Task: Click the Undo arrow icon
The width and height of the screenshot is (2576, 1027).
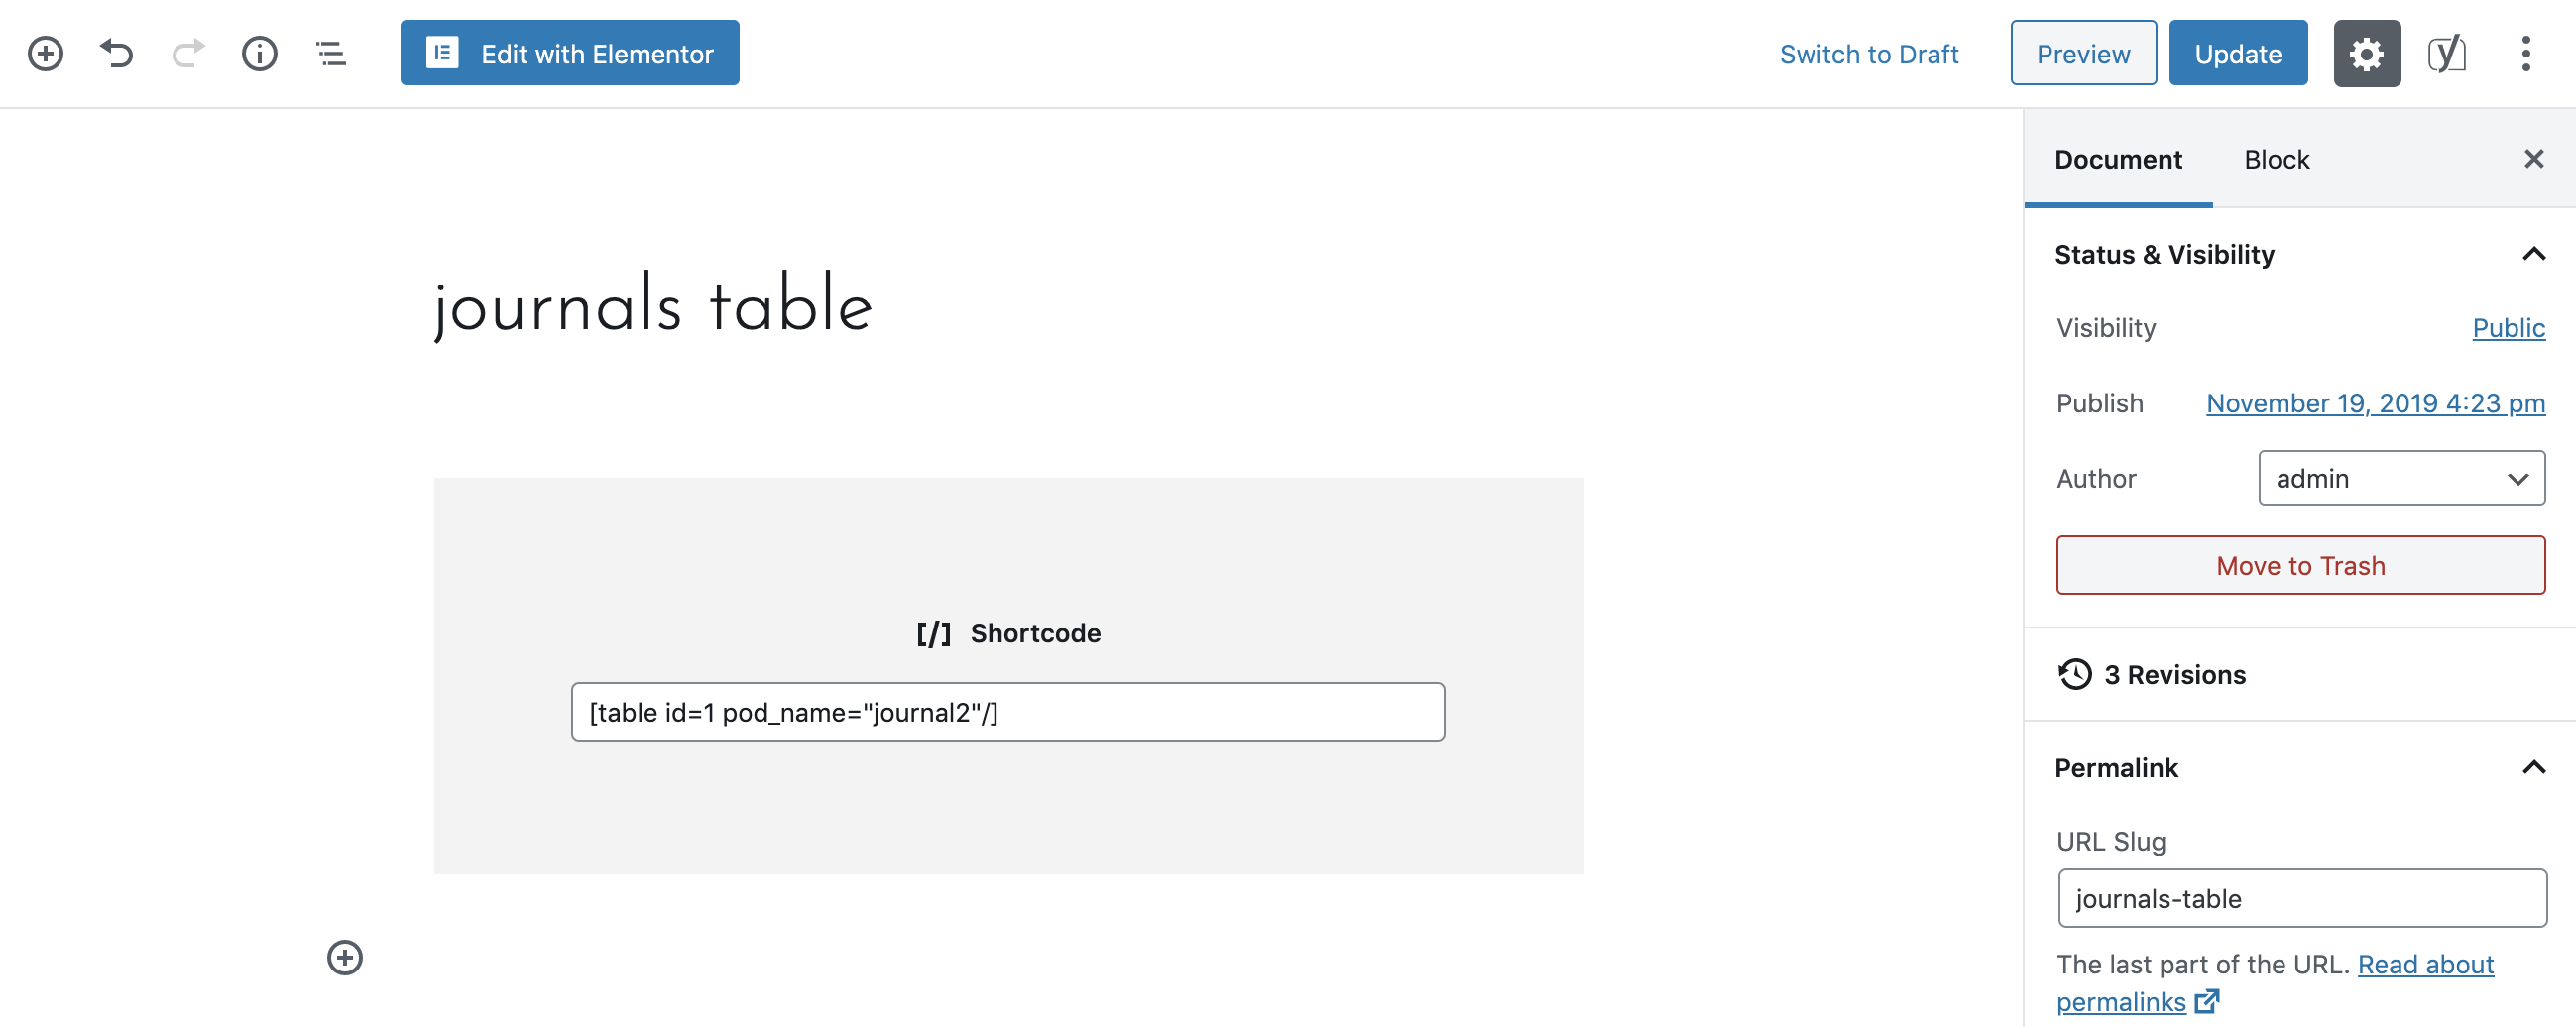Action: [x=117, y=53]
